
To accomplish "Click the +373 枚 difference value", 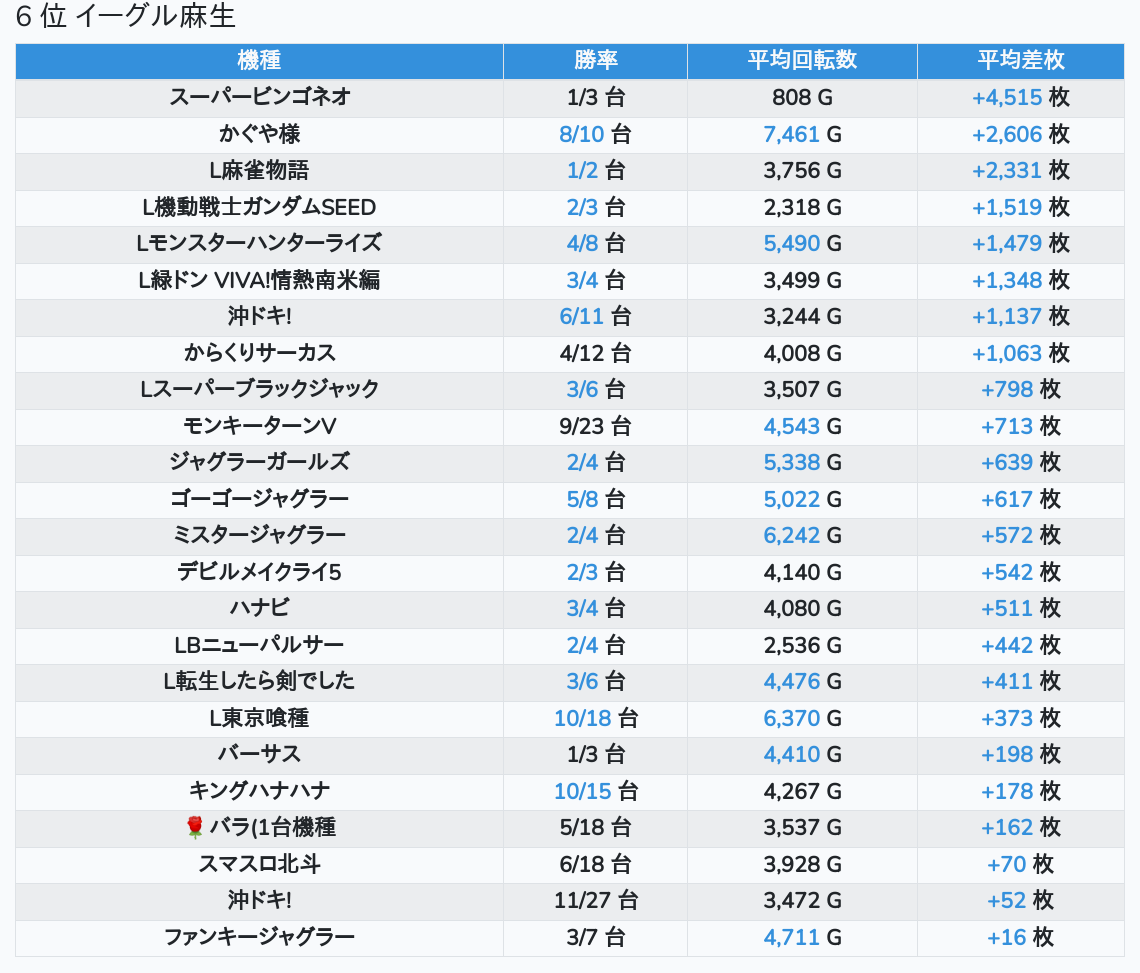I will 1021,718.
